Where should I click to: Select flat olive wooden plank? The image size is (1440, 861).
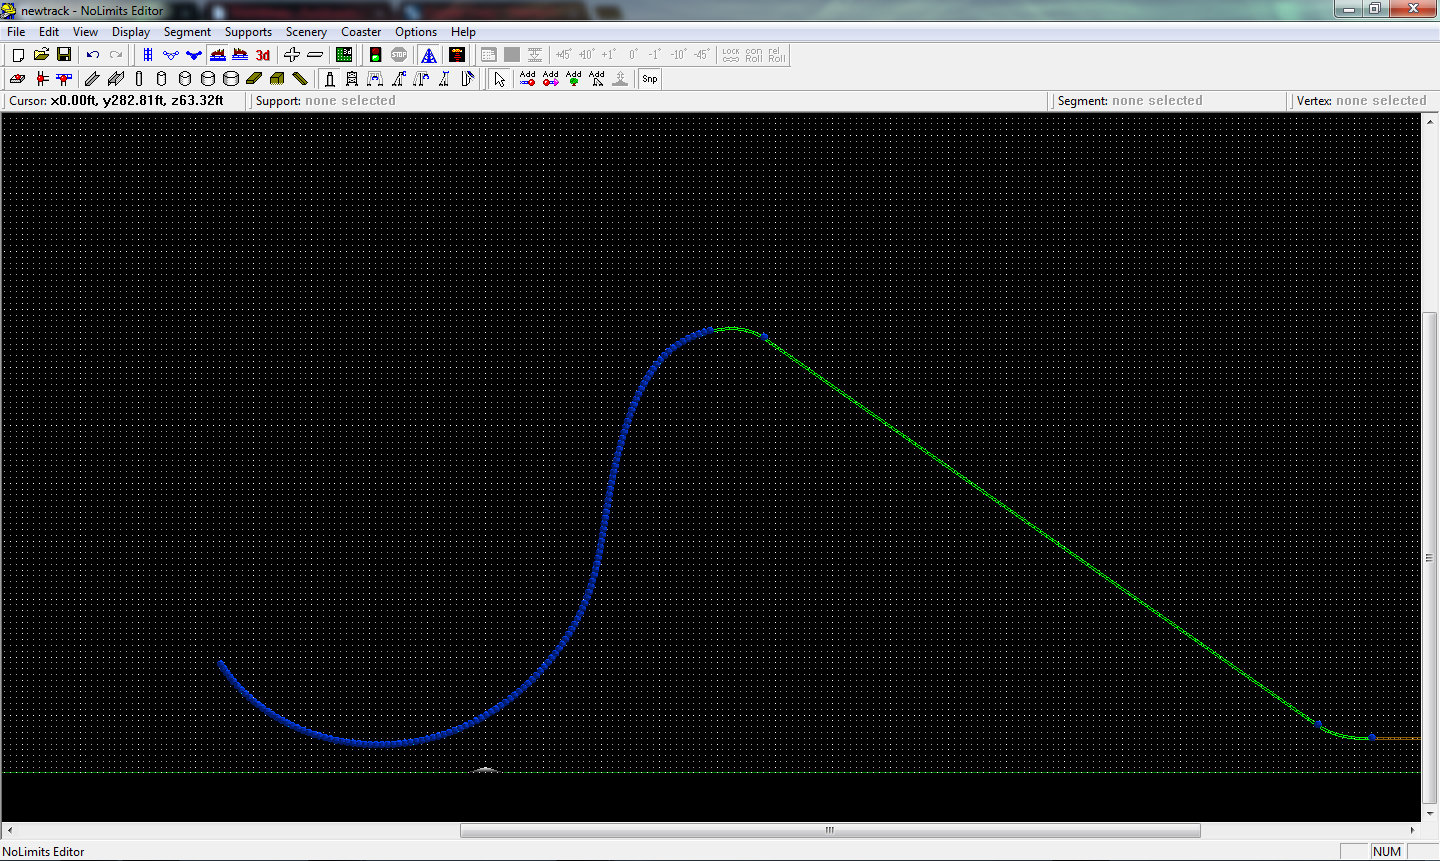tap(254, 79)
